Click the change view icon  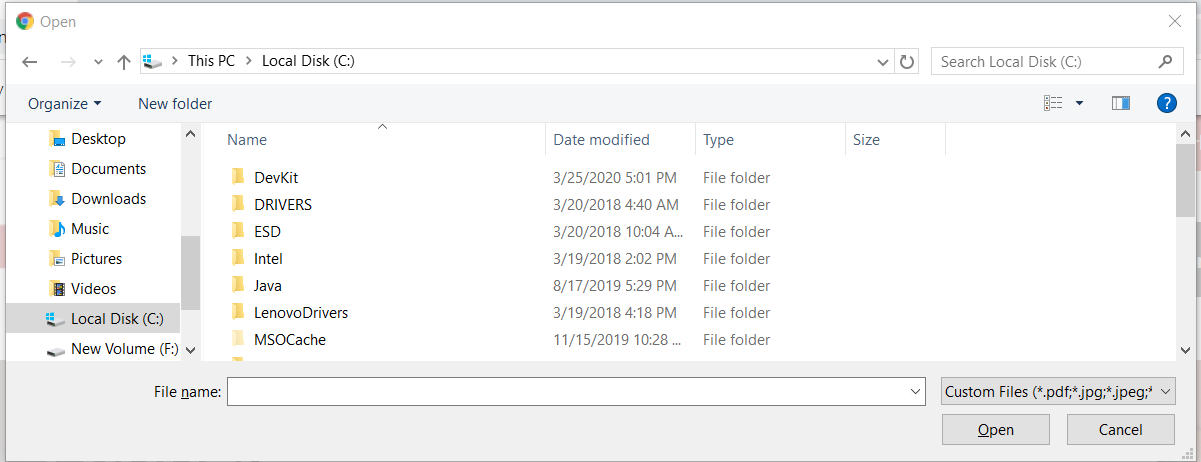1053,103
